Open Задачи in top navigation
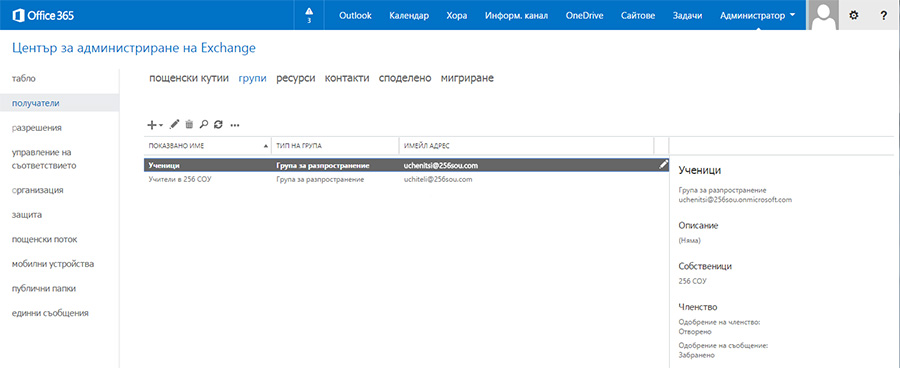Image resolution: width=900 pixels, height=368 pixels. (688, 16)
